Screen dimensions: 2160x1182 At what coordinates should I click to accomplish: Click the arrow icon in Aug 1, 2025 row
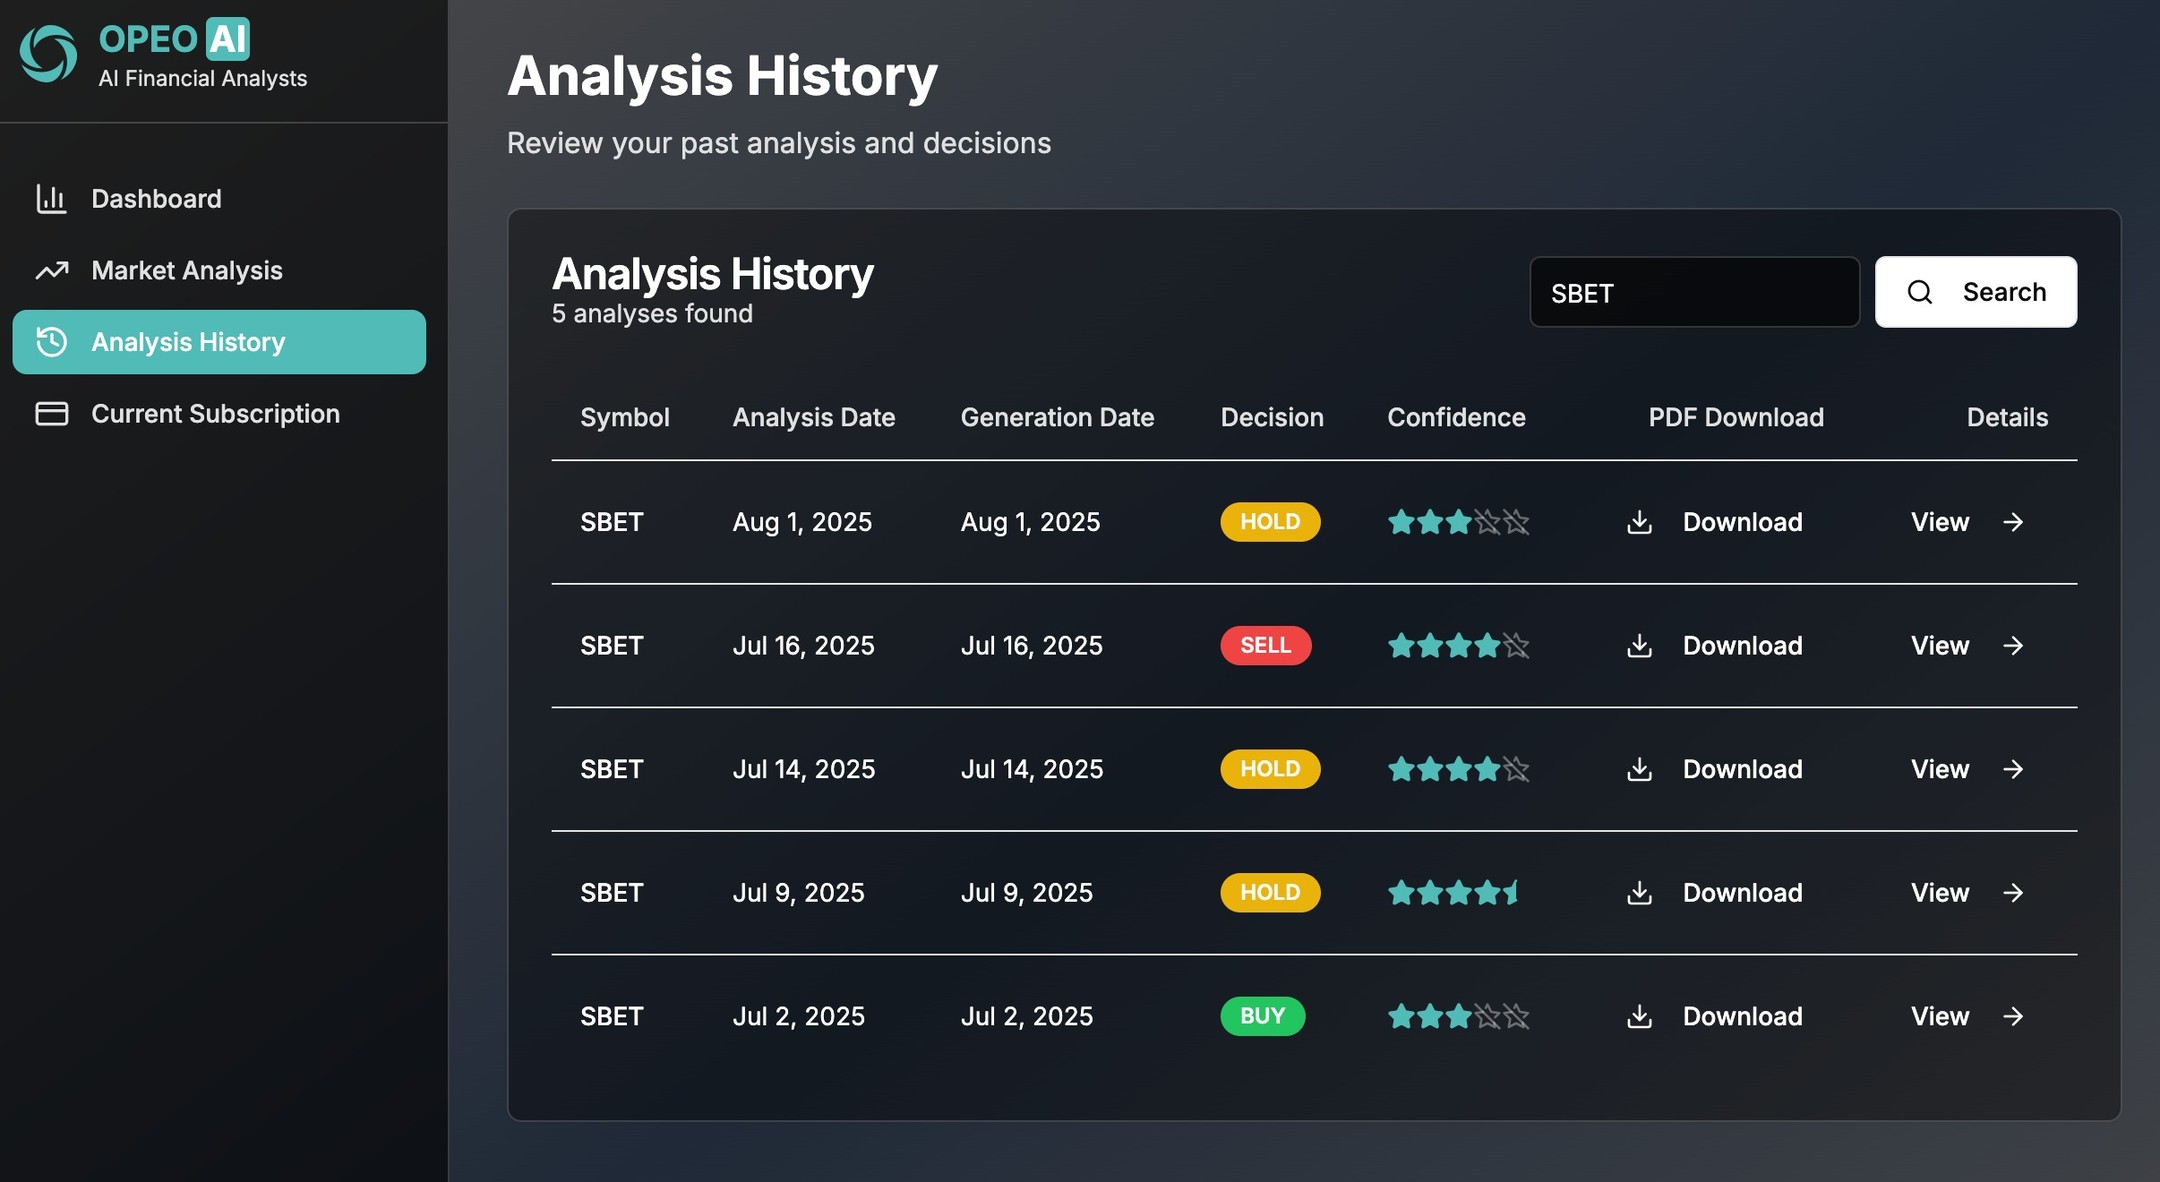click(2013, 522)
